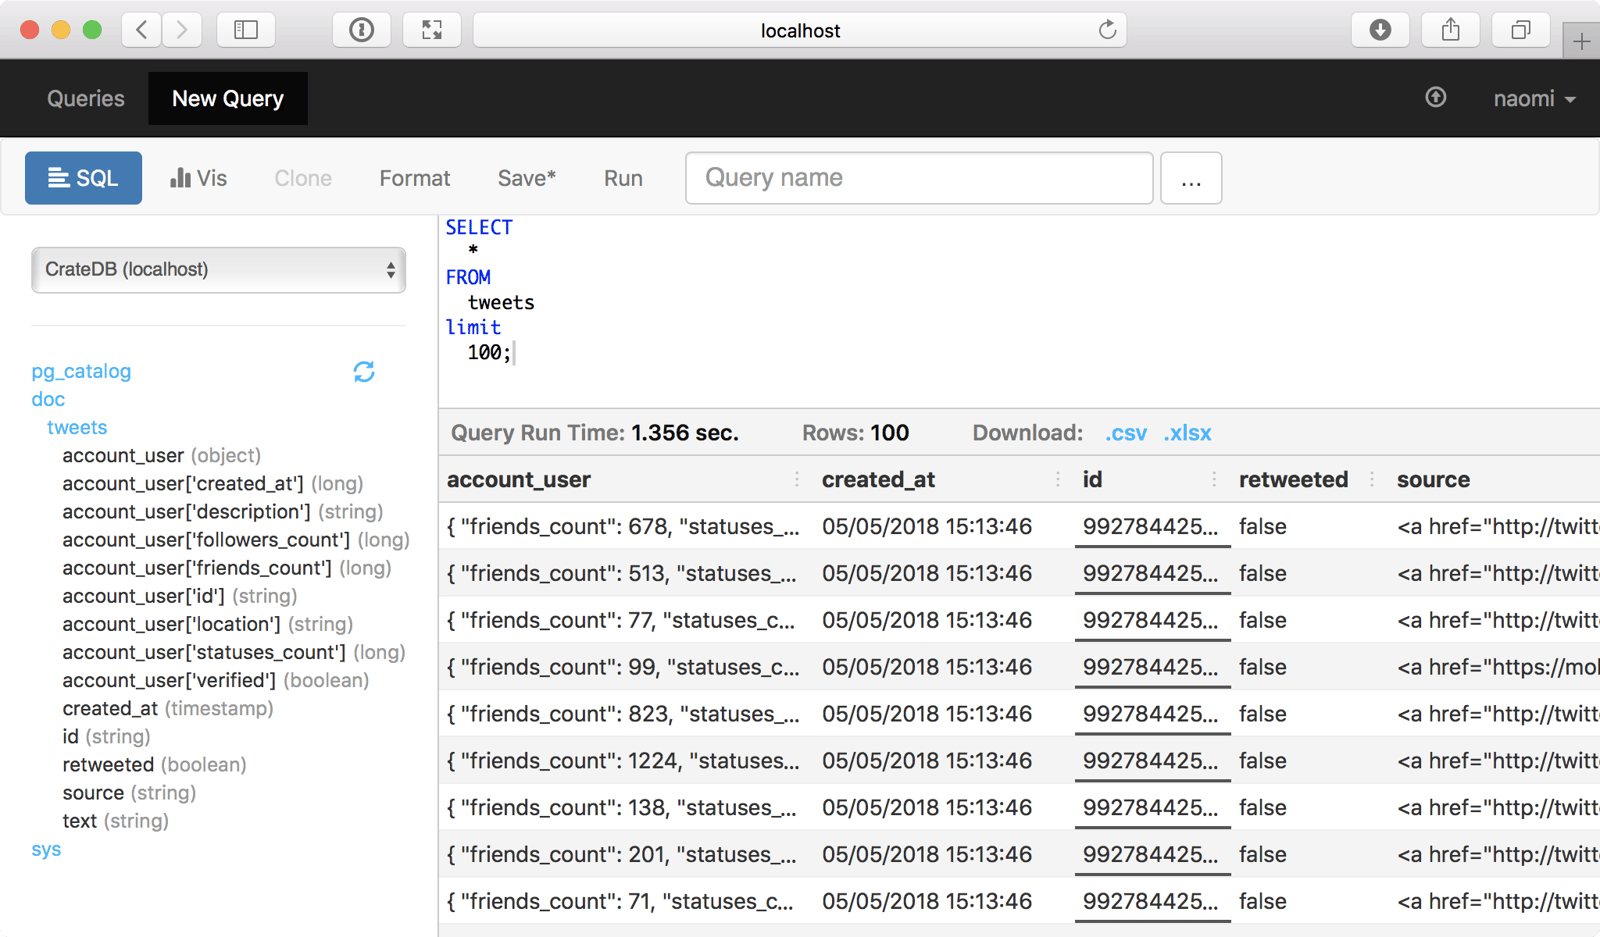Open Safari downloads icon
Screen dimensions: 1600x937
[1380, 29]
